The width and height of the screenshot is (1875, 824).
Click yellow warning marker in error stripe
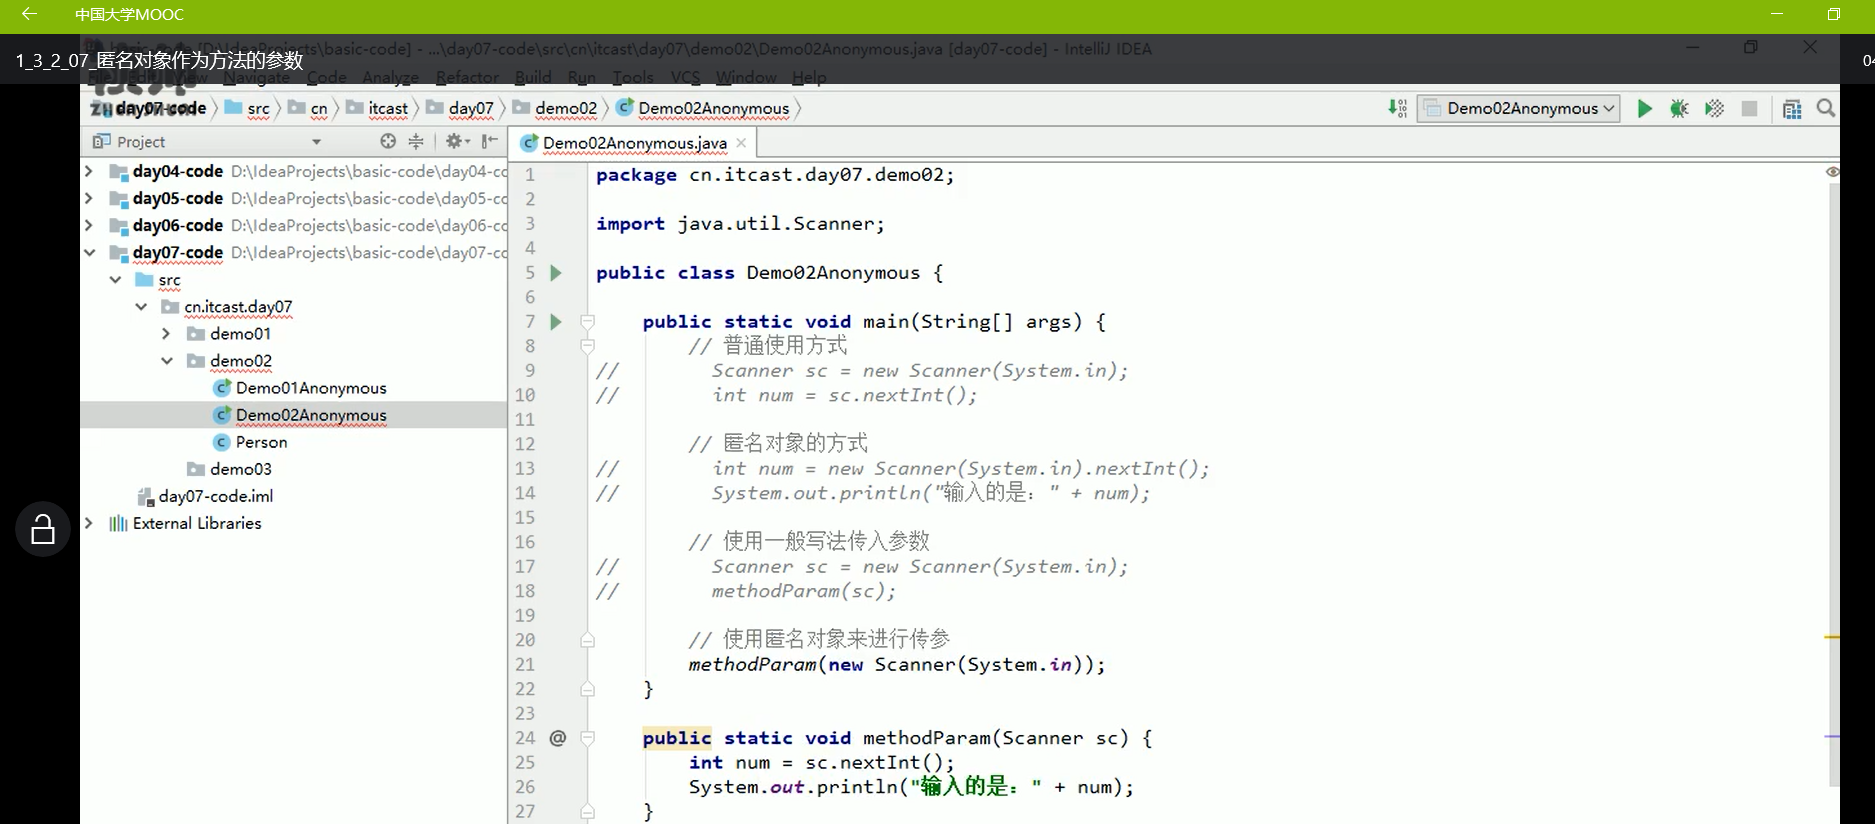1832,637
